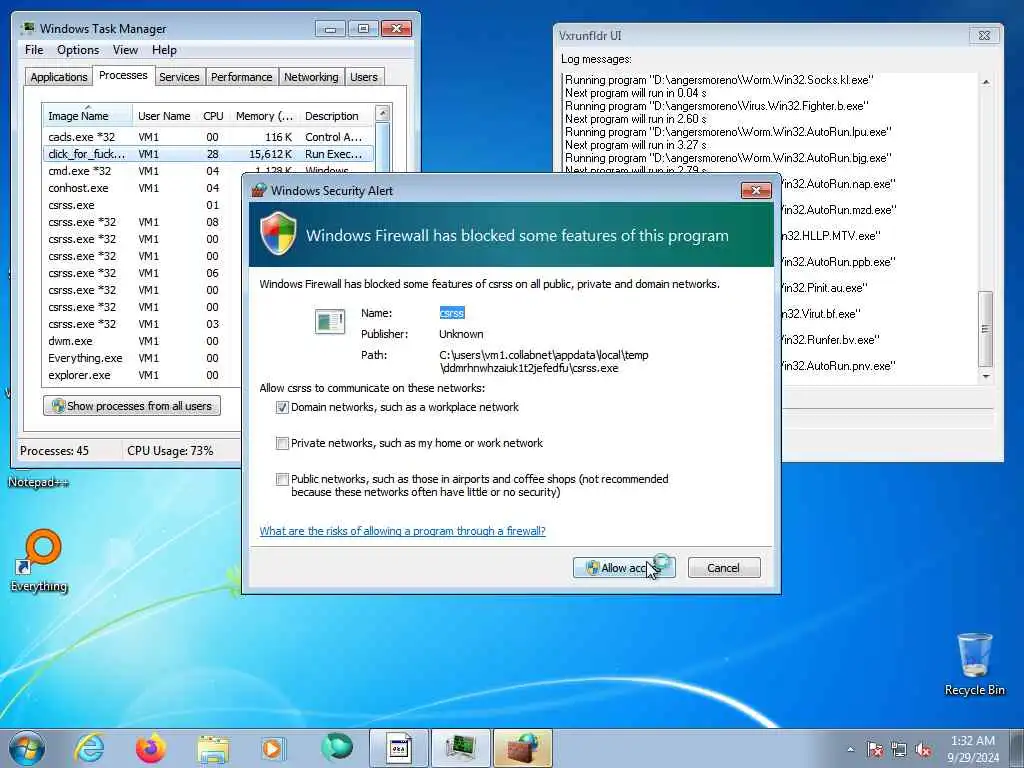Open firewall risks help link
Screen dimensions: 1024x768
coord(402,531)
